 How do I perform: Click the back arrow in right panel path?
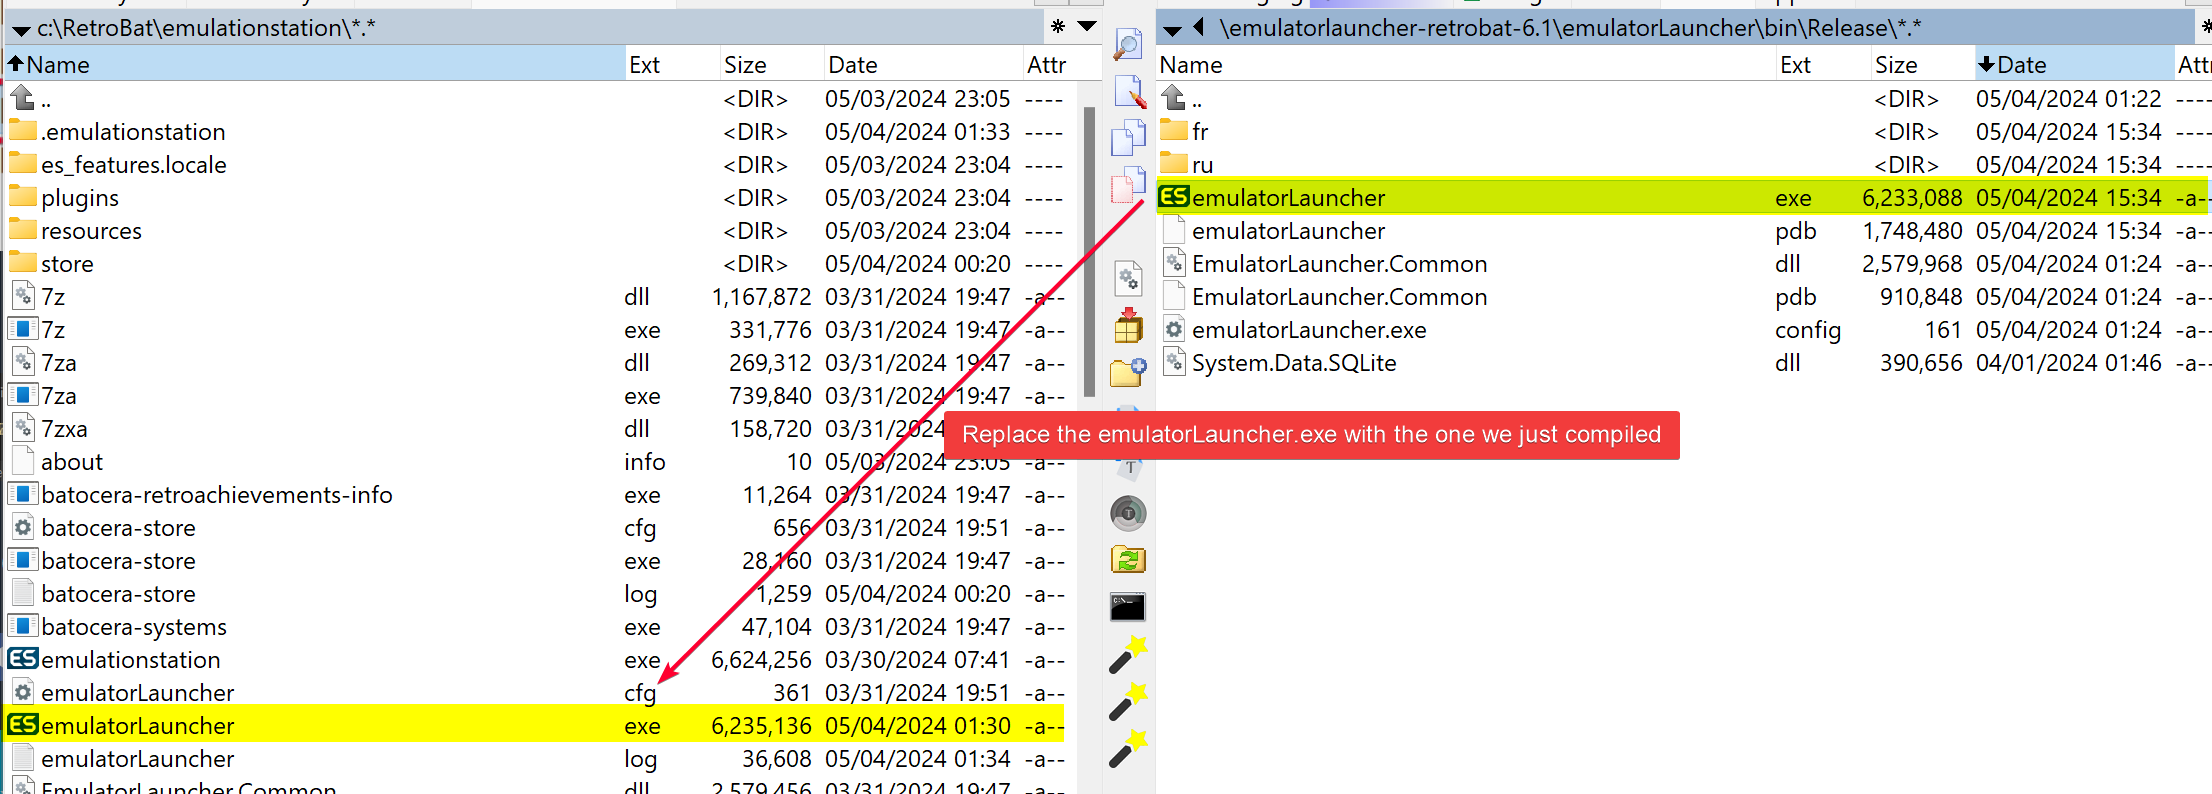click(x=1199, y=27)
